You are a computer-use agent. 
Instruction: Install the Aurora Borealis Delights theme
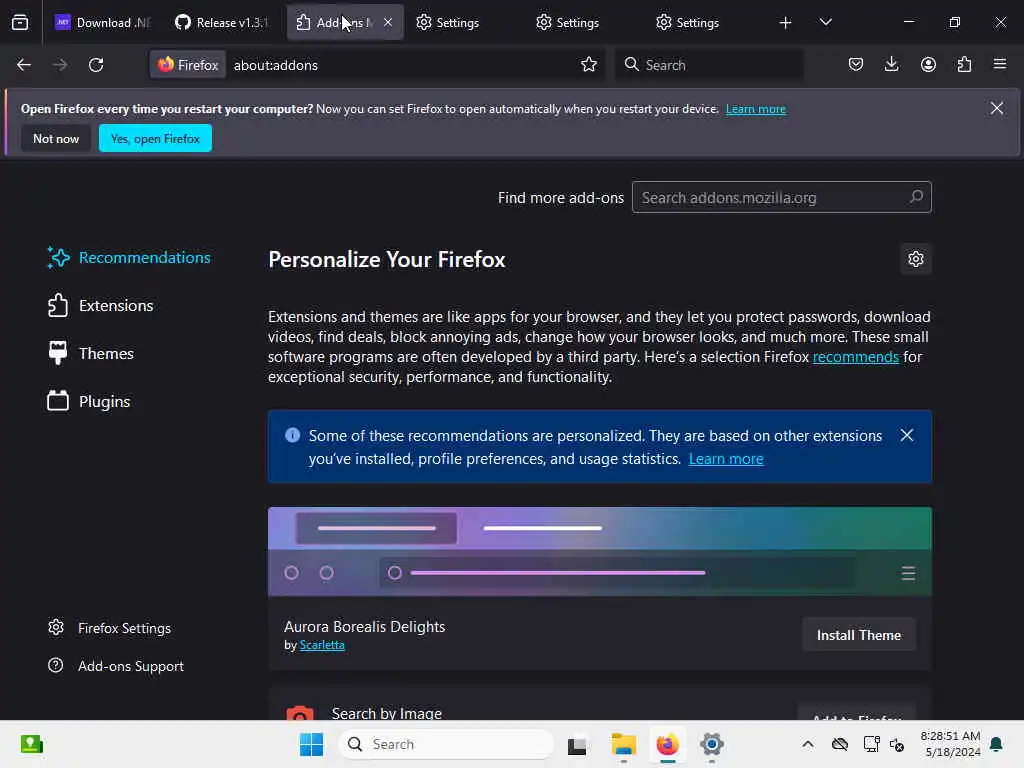click(x=859, y=635)
